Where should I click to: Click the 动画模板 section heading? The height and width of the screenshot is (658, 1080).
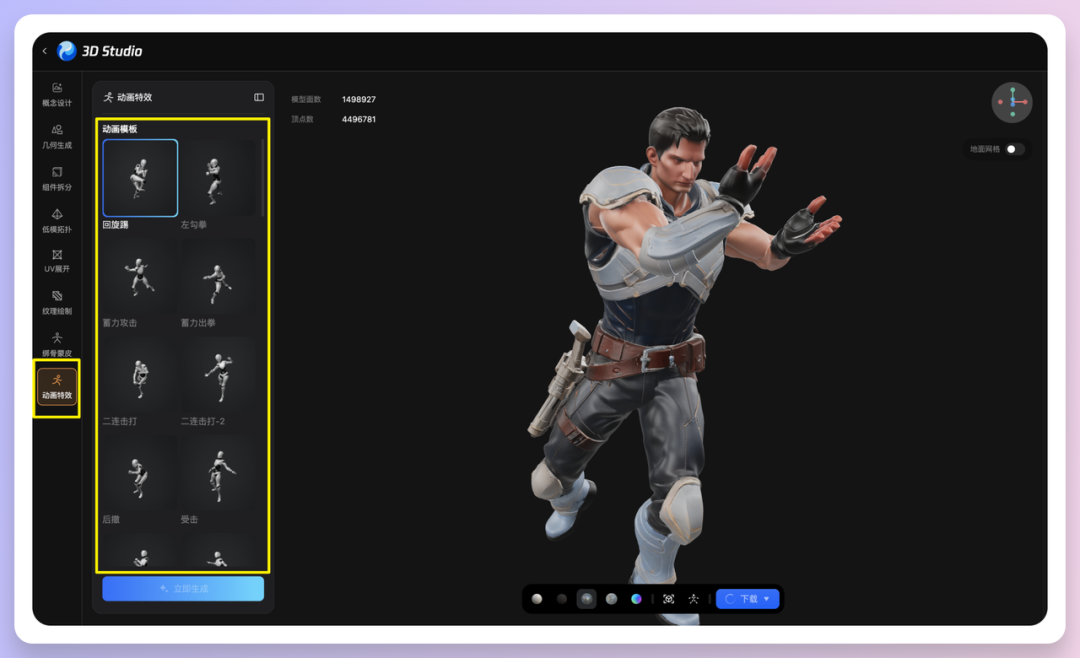point(120,129)
